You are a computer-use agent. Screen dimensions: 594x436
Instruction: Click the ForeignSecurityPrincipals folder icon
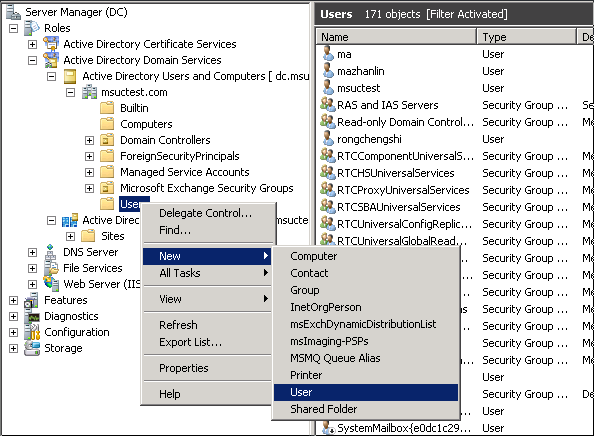click(107, 156)
